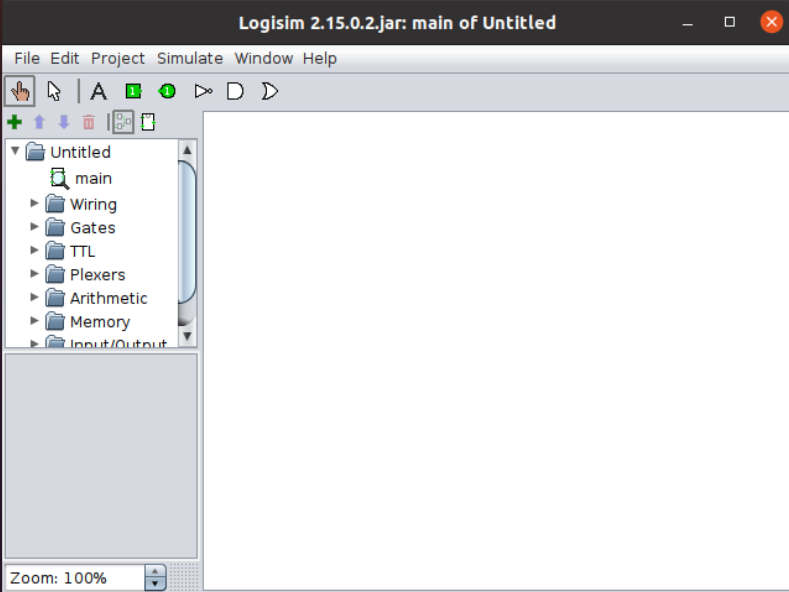Select the Arithmetic label text
789x592 pixels.
[x=109, y=299]
